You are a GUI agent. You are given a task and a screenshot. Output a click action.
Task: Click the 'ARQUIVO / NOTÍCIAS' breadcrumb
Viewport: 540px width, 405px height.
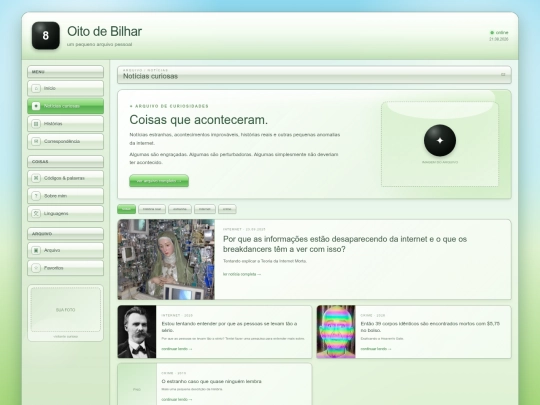coord(145,70)
